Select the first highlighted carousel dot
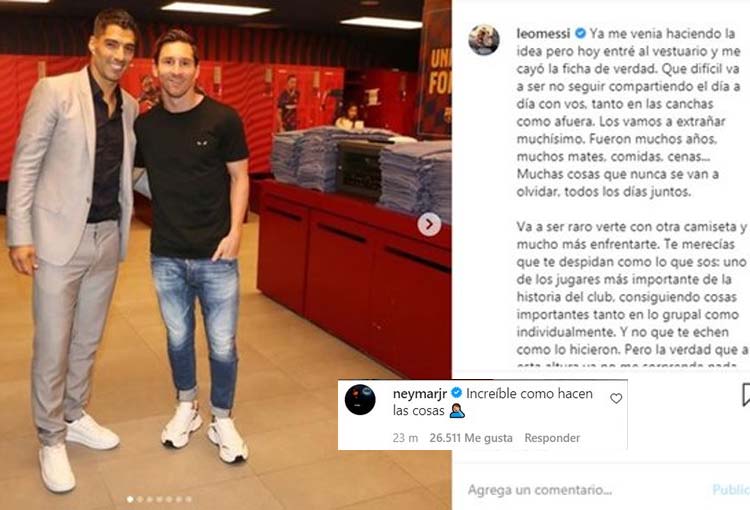This screenshot has width=750, height=510. tap(130, 499)
